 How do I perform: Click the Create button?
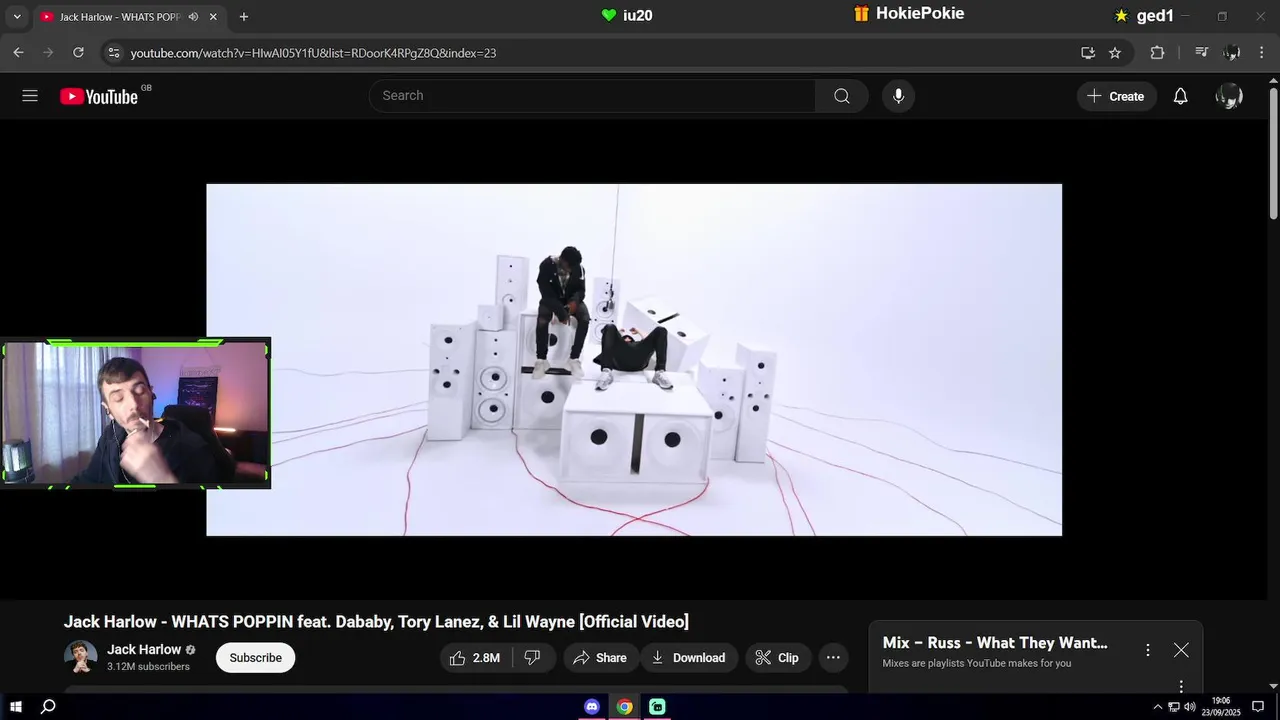pos(1116,96)
